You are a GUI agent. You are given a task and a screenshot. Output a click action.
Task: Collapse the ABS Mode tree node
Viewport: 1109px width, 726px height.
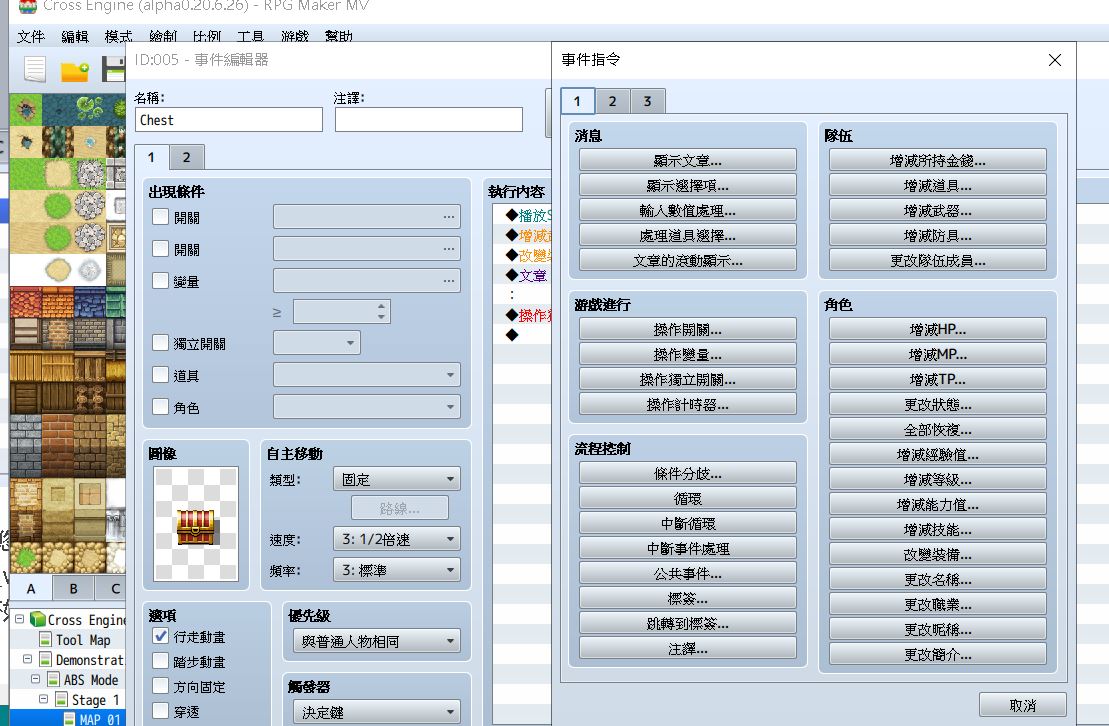click(35, 679)
